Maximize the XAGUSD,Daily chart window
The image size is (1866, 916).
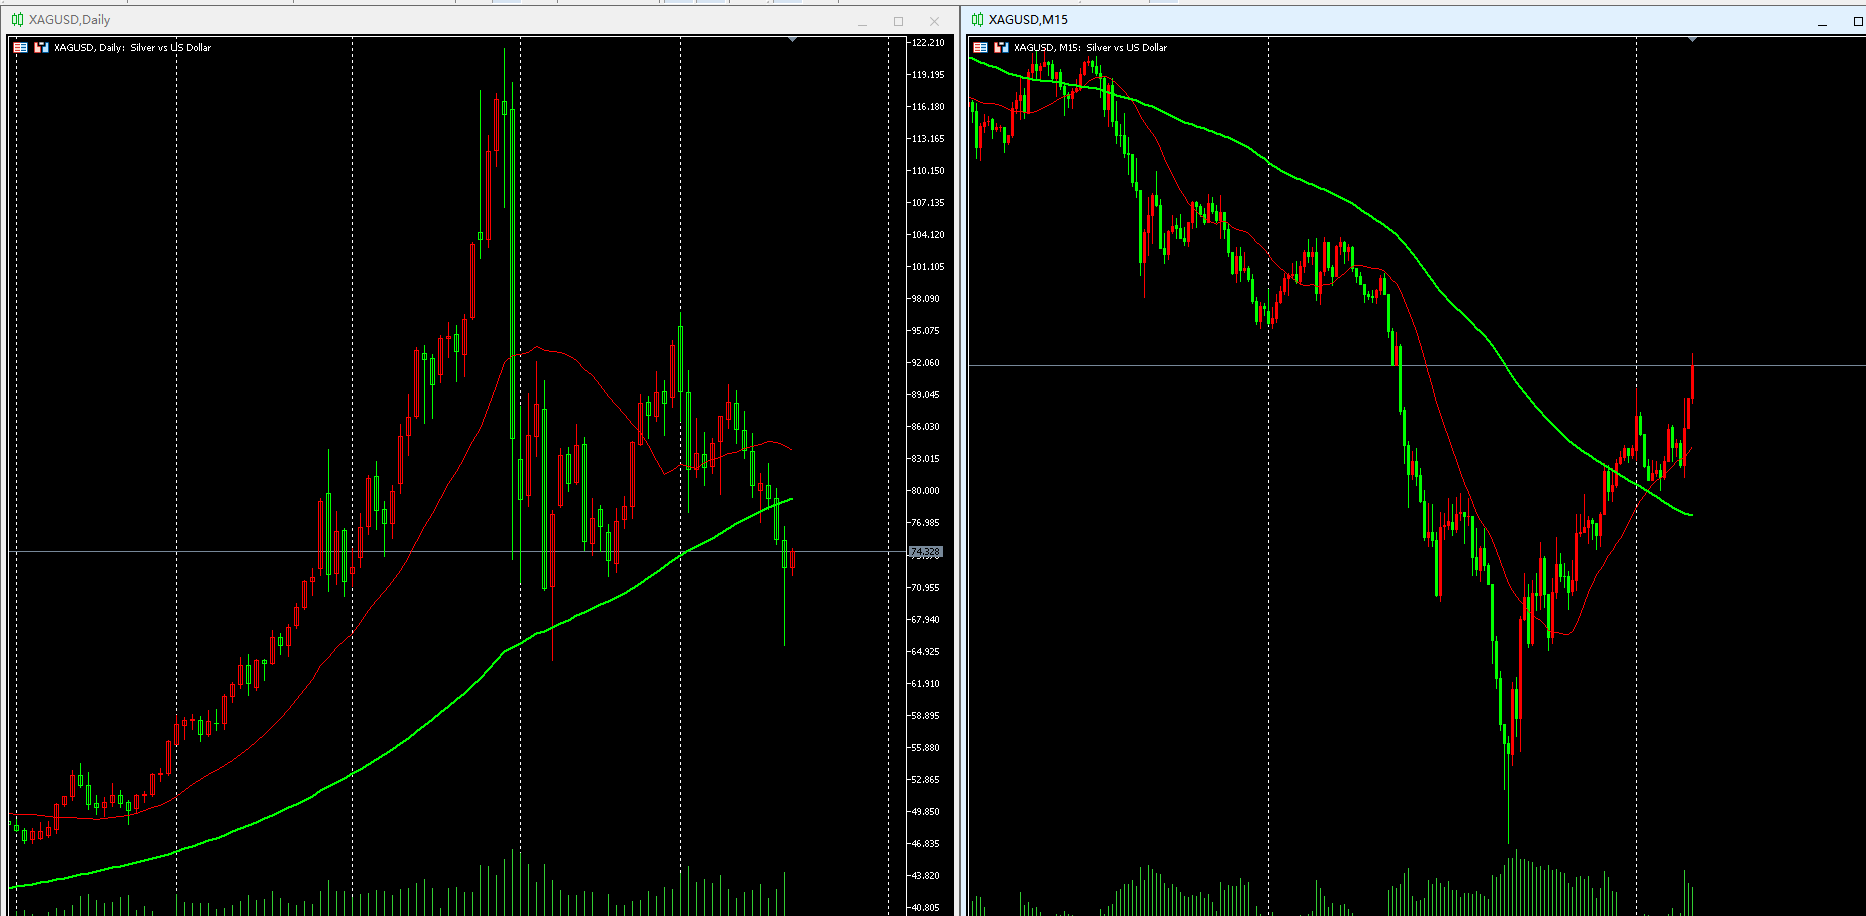(898, 22)
